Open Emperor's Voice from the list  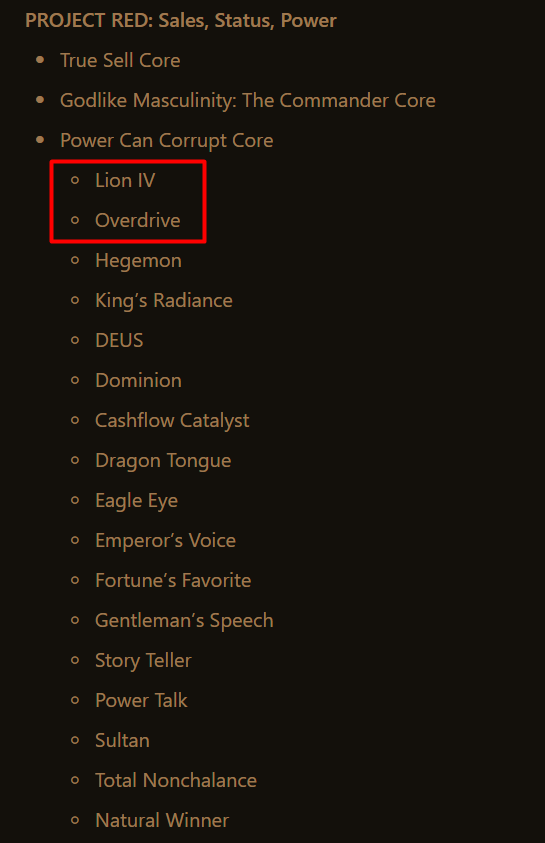[166, 540]
